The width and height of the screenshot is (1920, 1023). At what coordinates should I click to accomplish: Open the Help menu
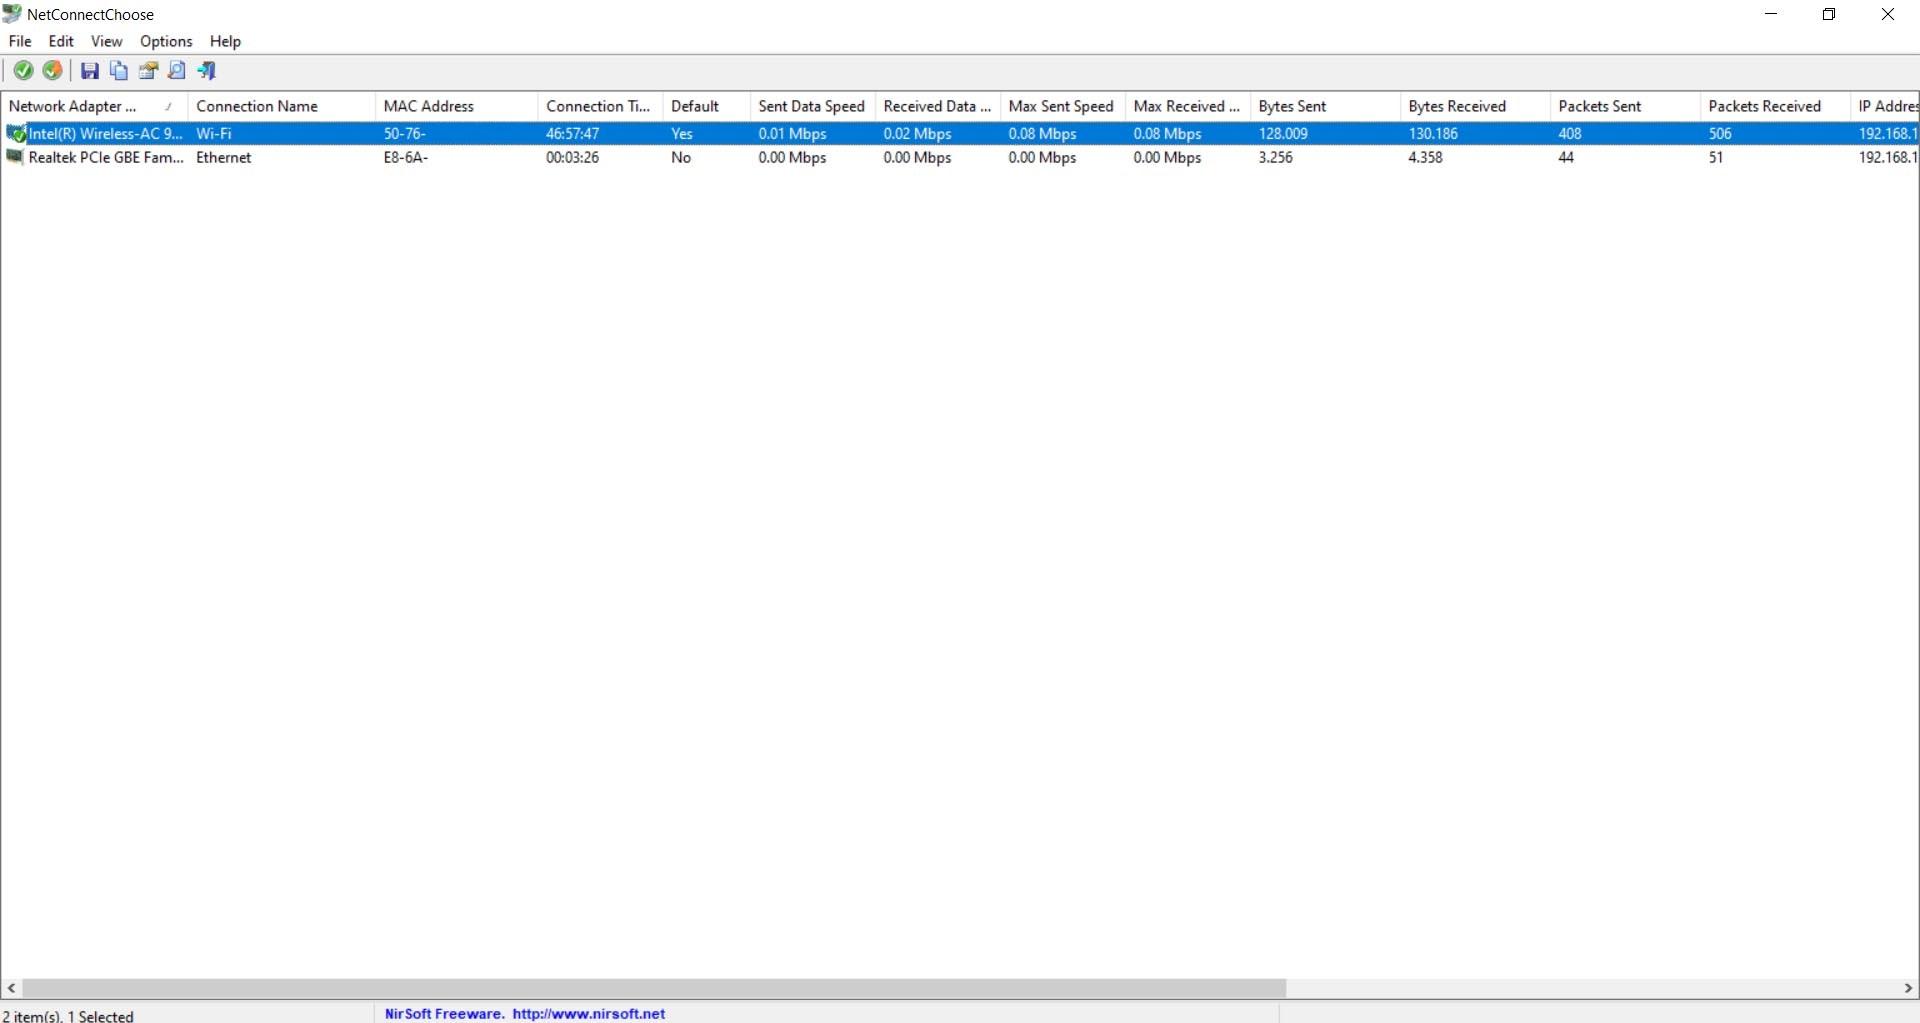[225, 41]
